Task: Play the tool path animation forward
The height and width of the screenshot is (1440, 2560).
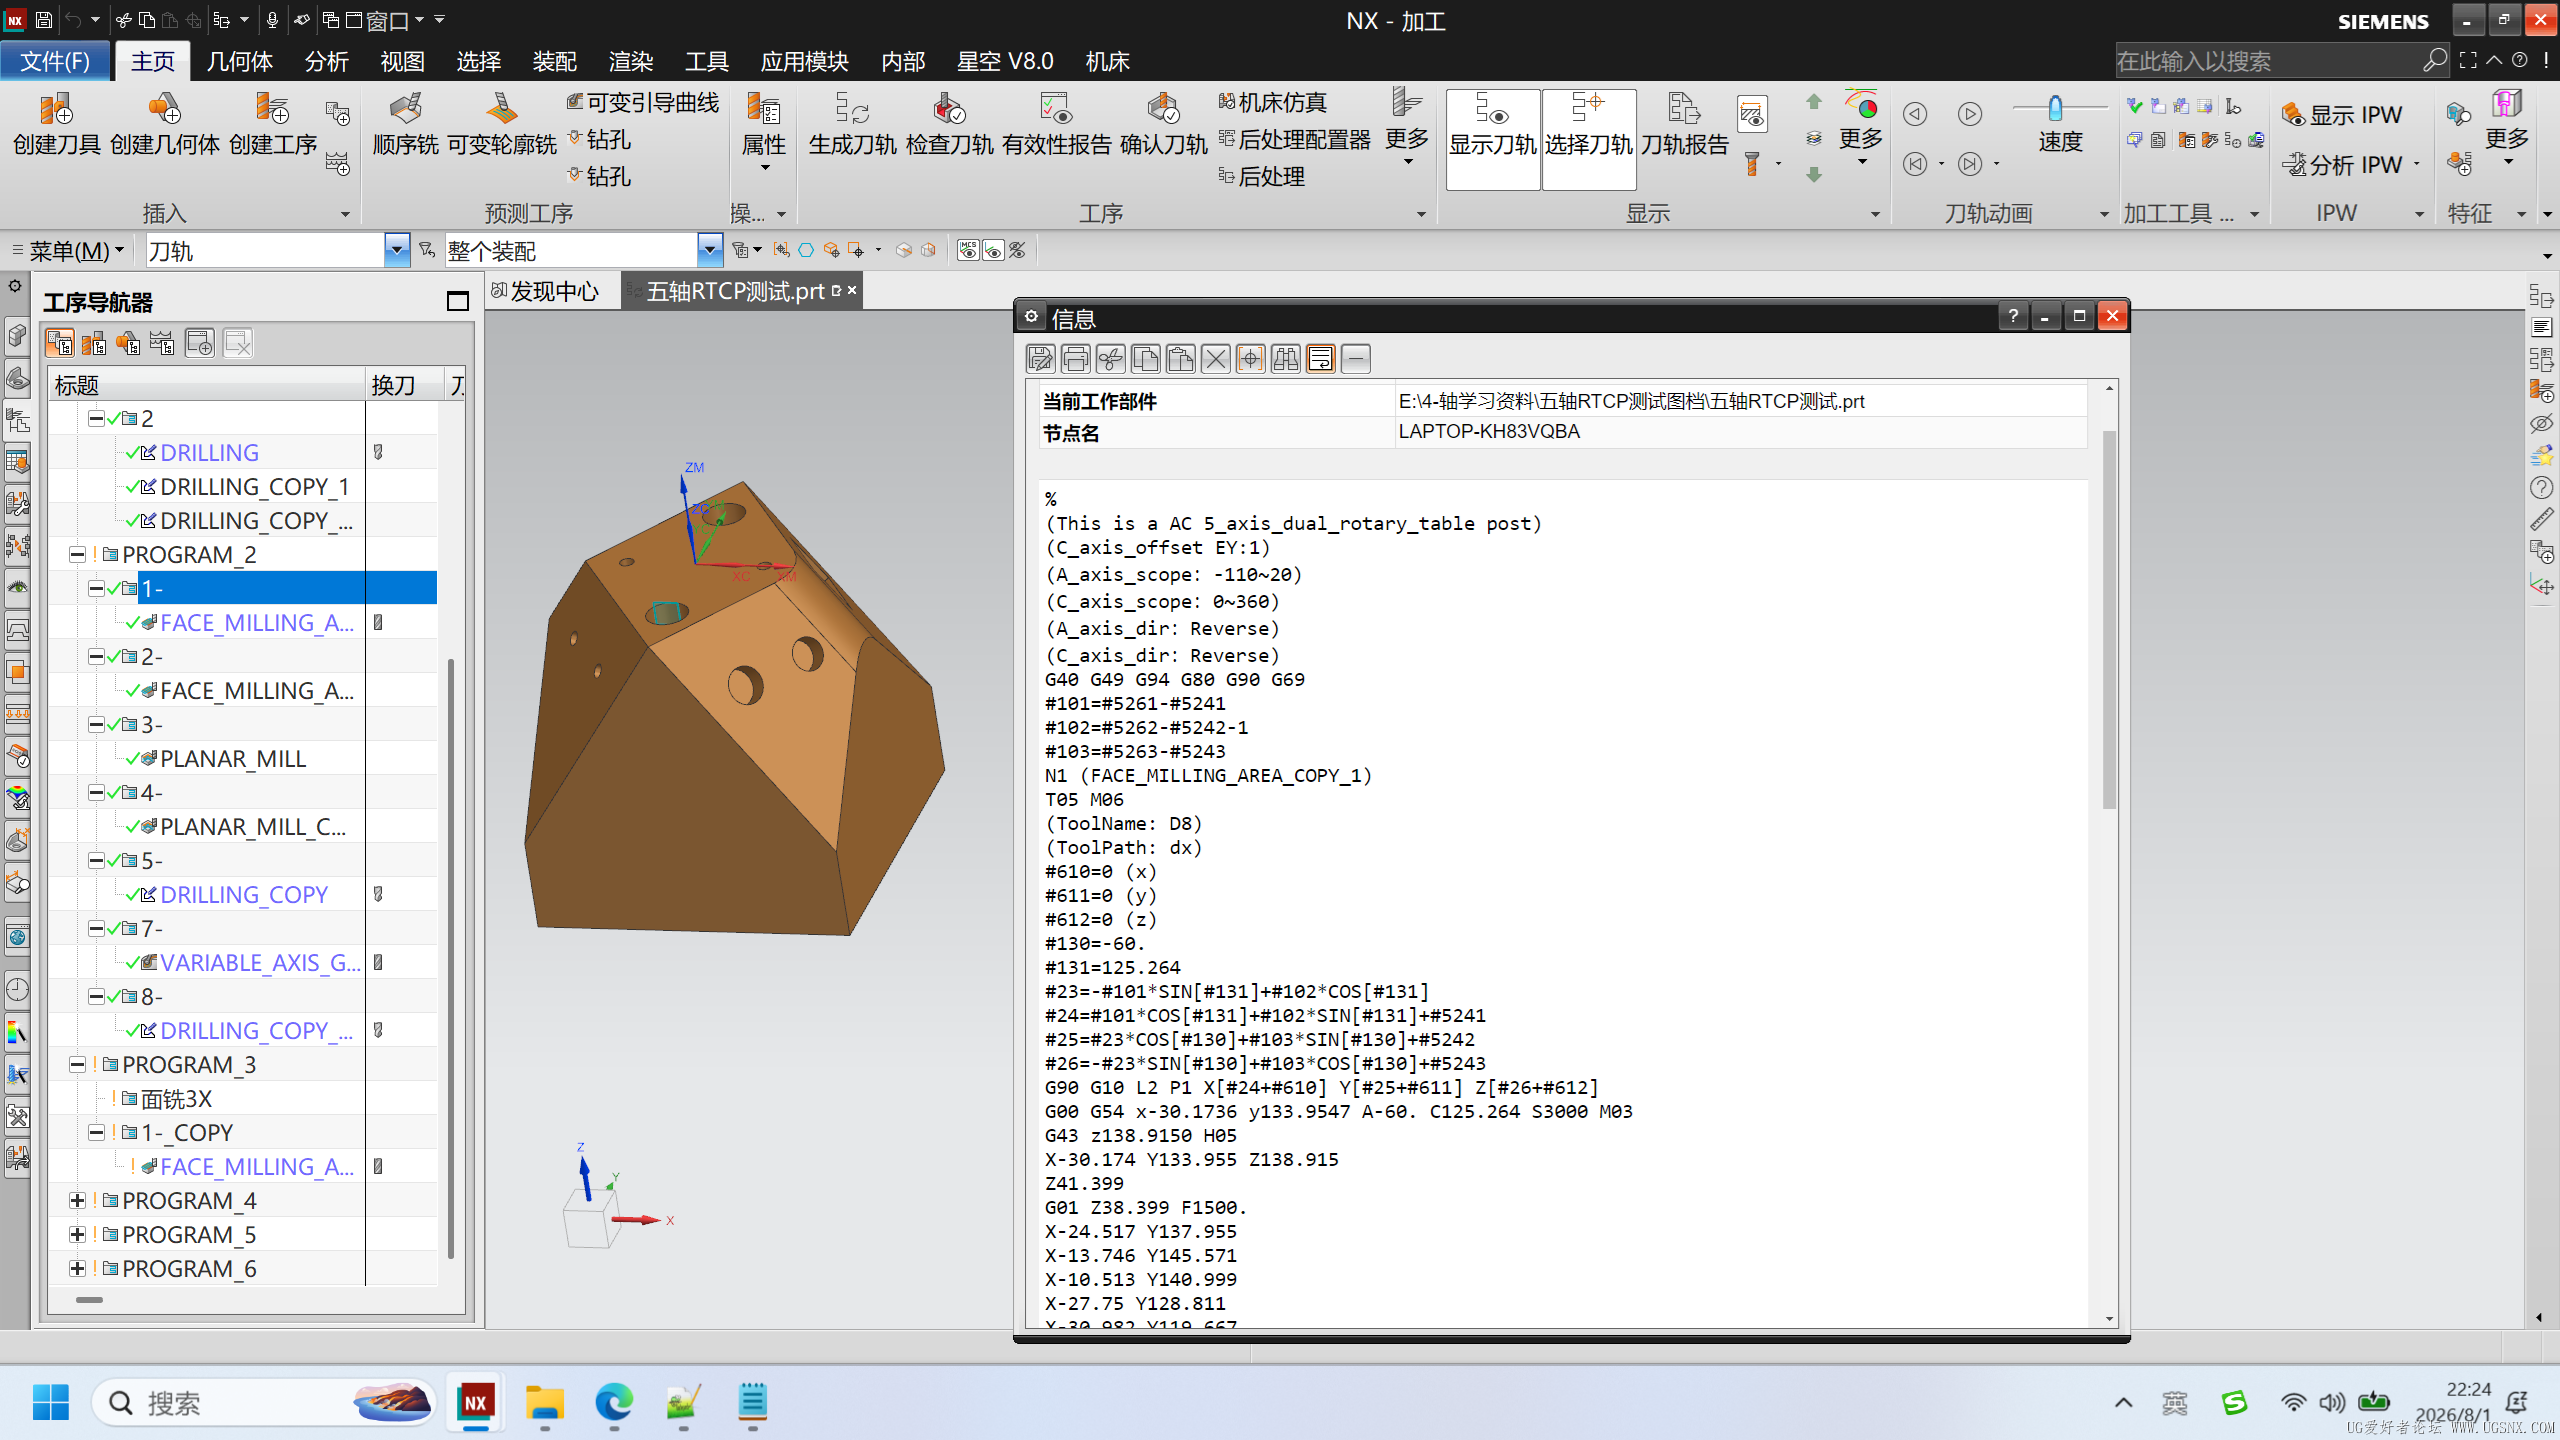Action: click(1970, 114)
